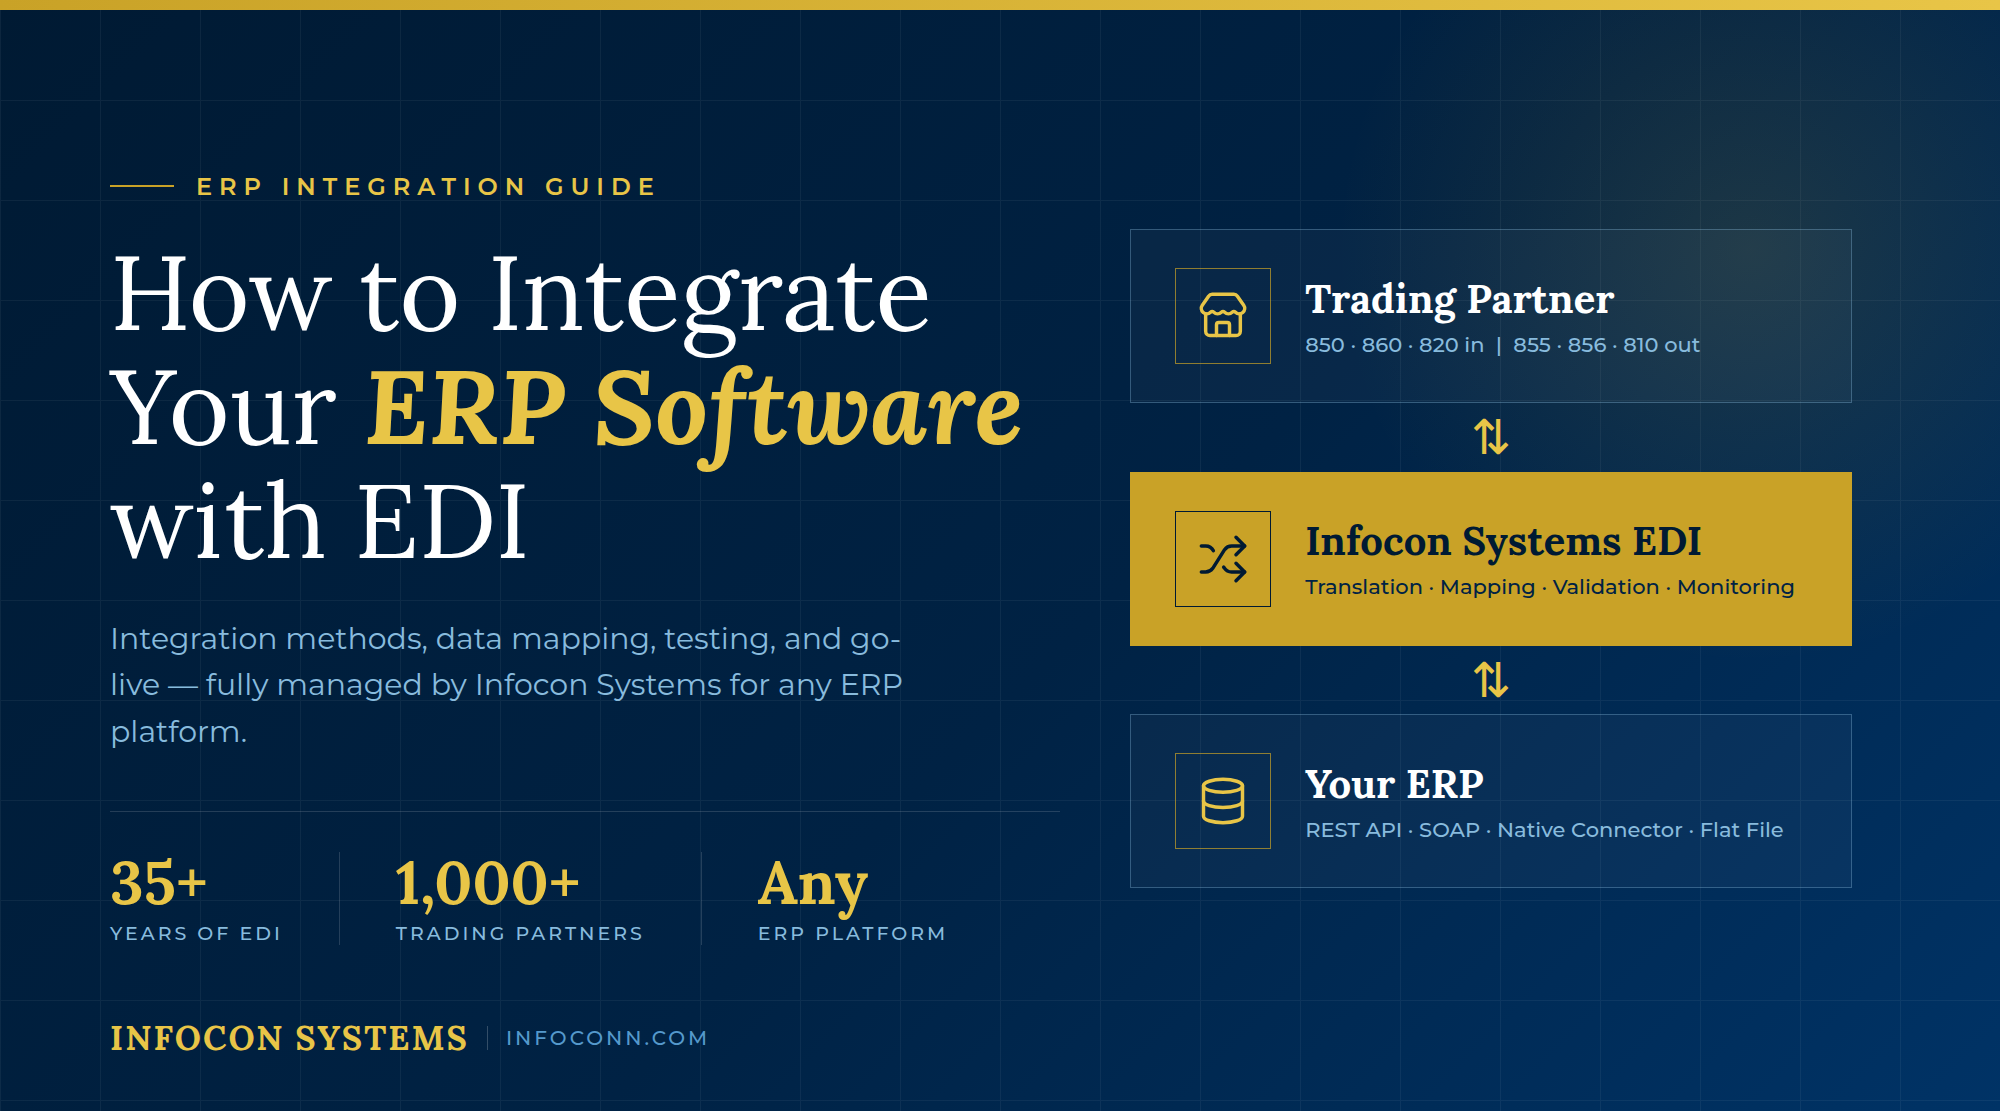Click the 1,000+ statistic
The image size is (2000, 1111).
(488, 884)
